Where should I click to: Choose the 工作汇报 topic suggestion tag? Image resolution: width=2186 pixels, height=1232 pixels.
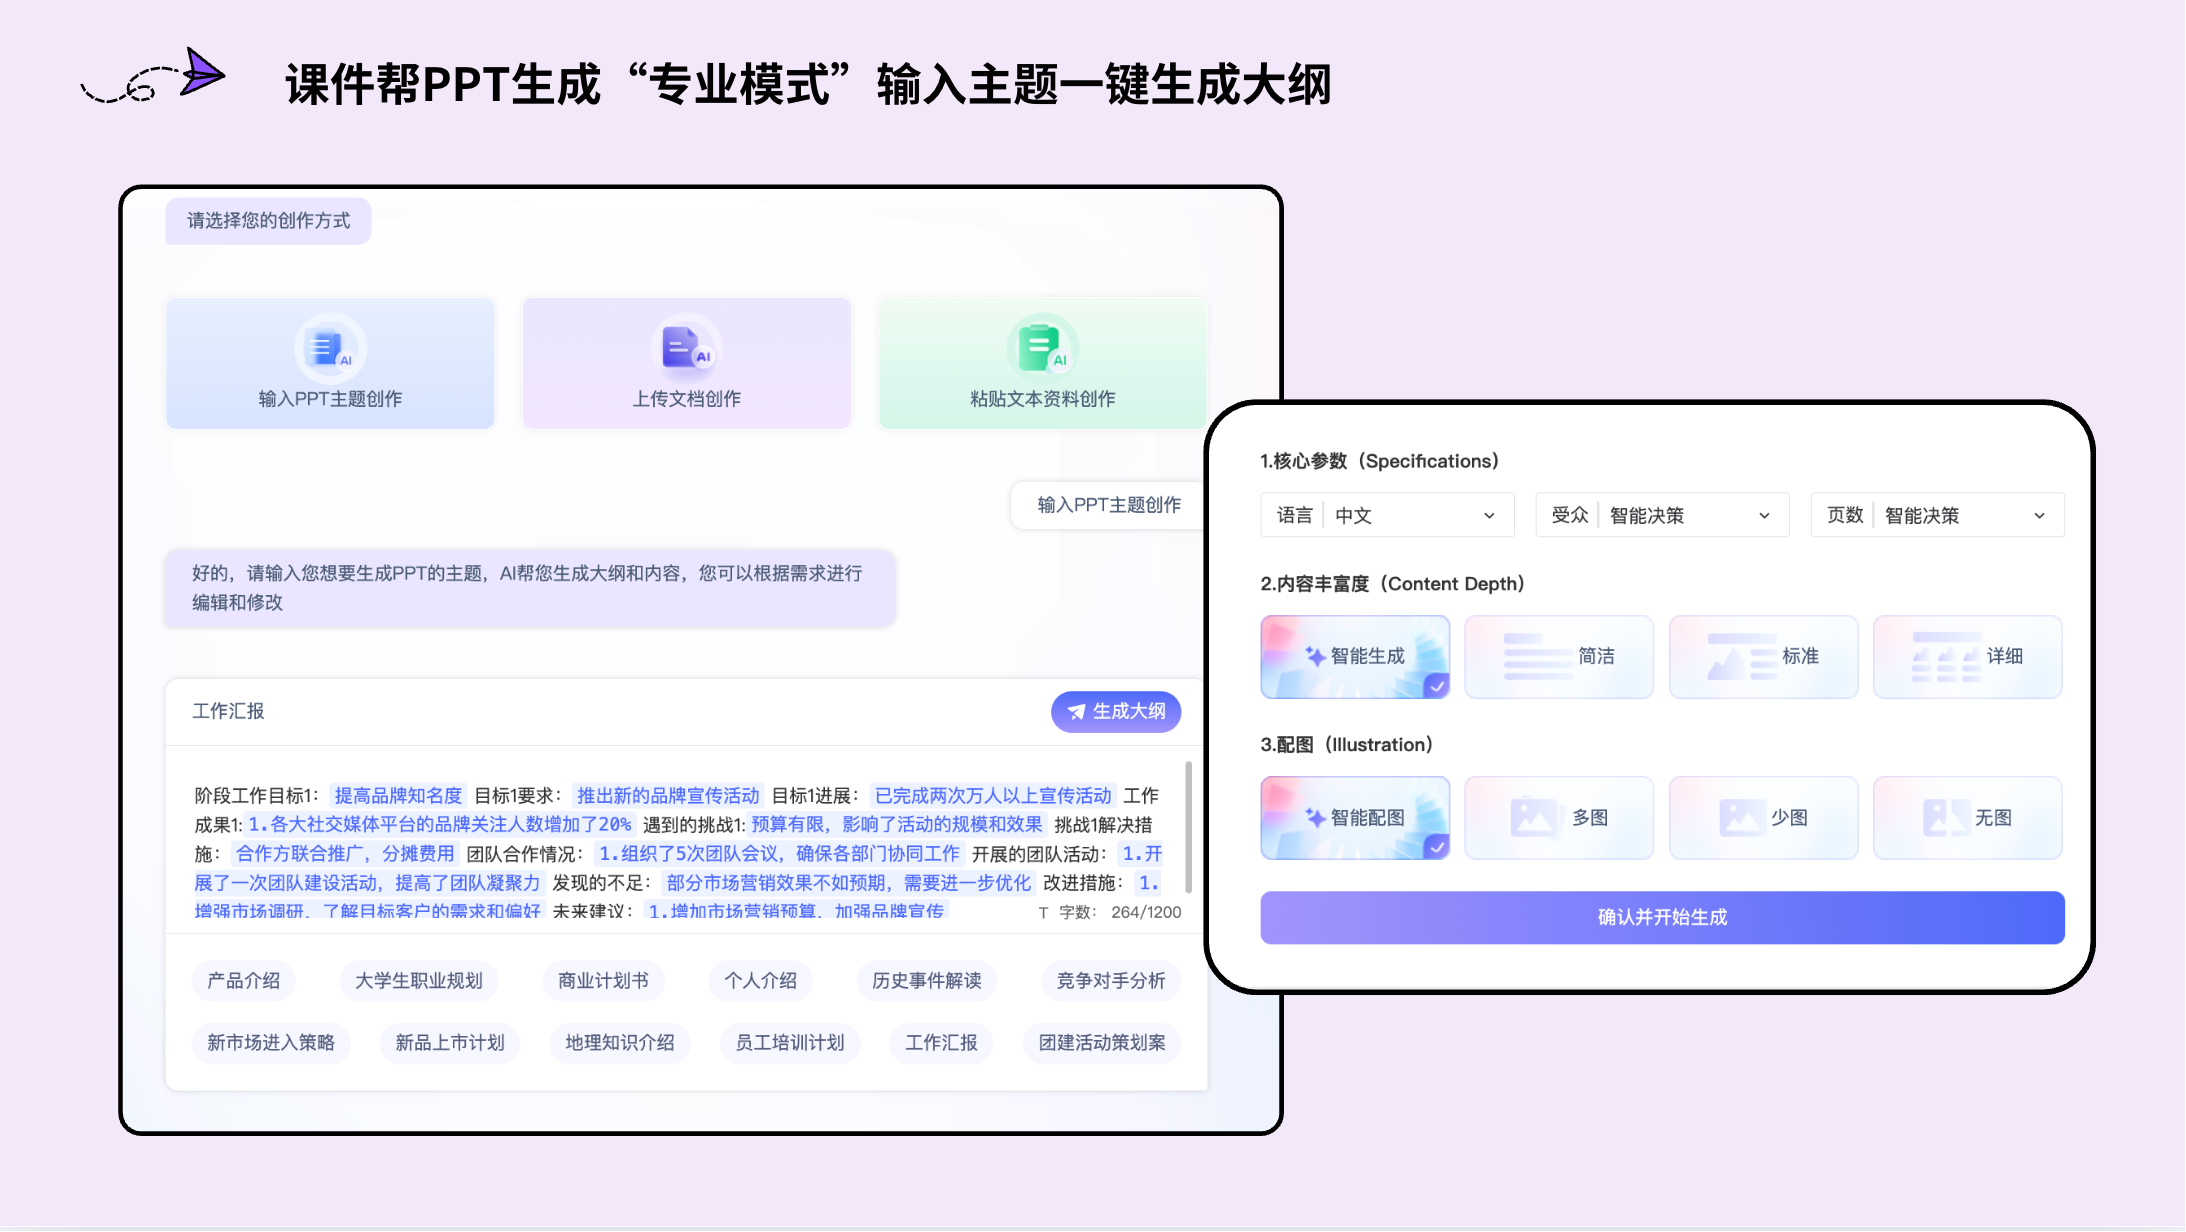(941, 1043)
